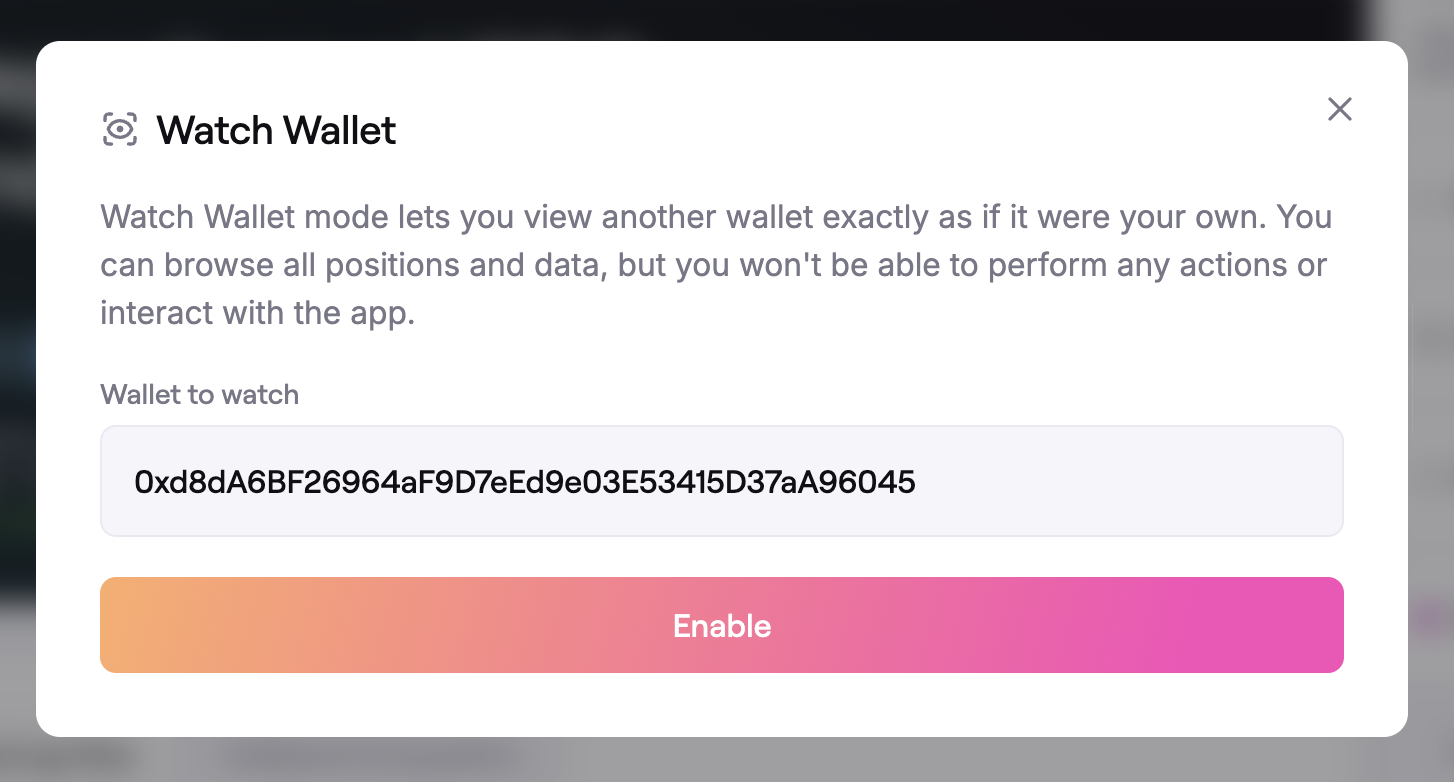Click description line starting 'Watch Wallet mode lets'

coord(715,217)
